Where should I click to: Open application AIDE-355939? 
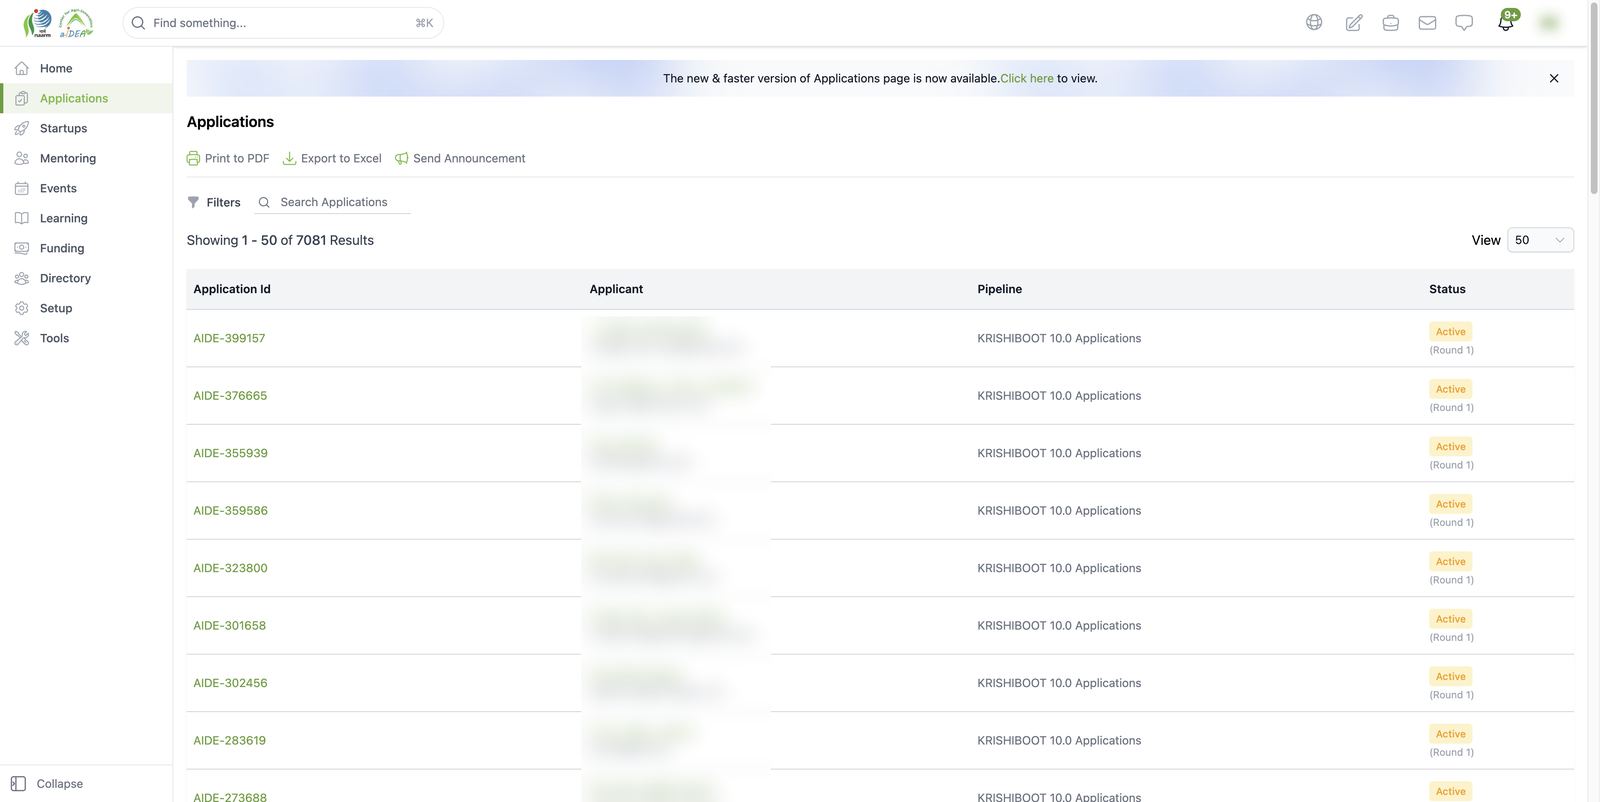tap(230, 453)
